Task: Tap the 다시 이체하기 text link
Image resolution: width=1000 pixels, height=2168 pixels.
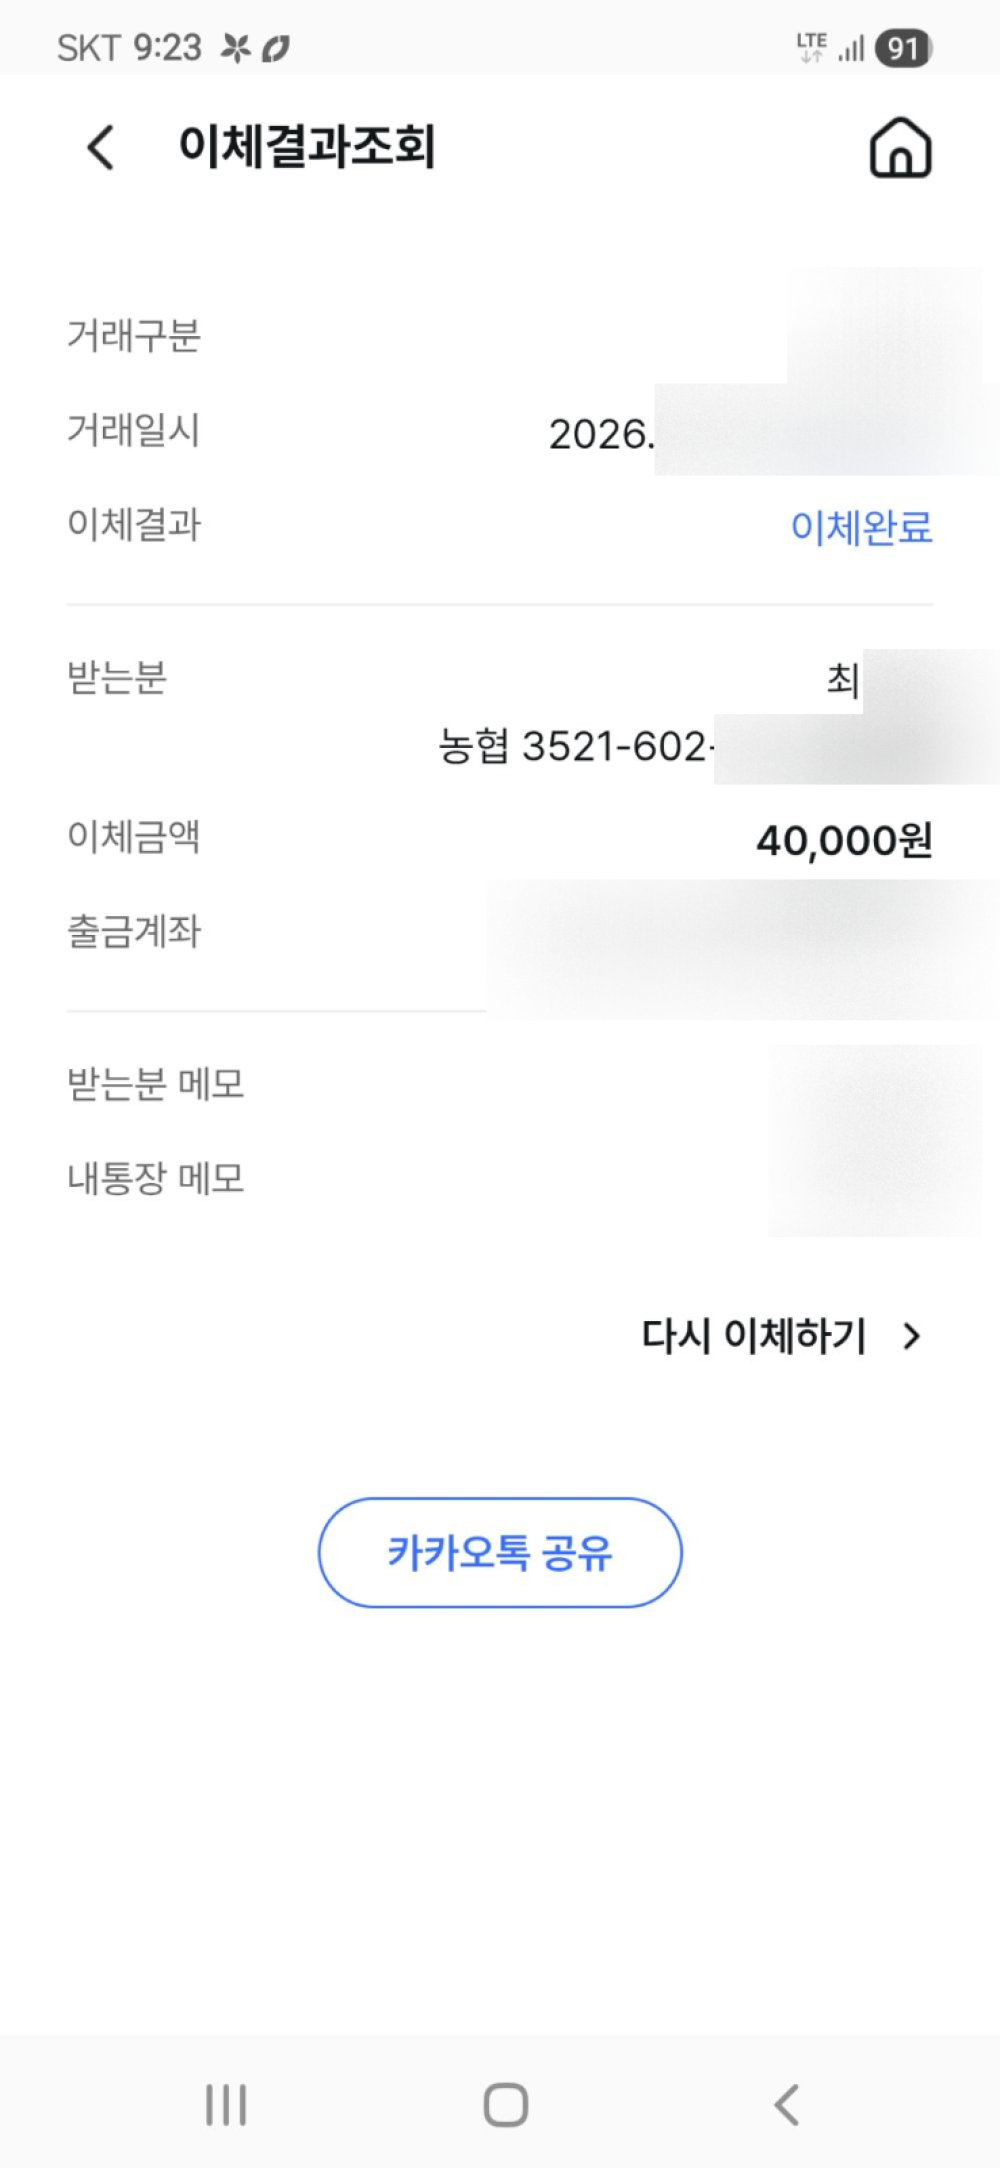Action: 753,1336
